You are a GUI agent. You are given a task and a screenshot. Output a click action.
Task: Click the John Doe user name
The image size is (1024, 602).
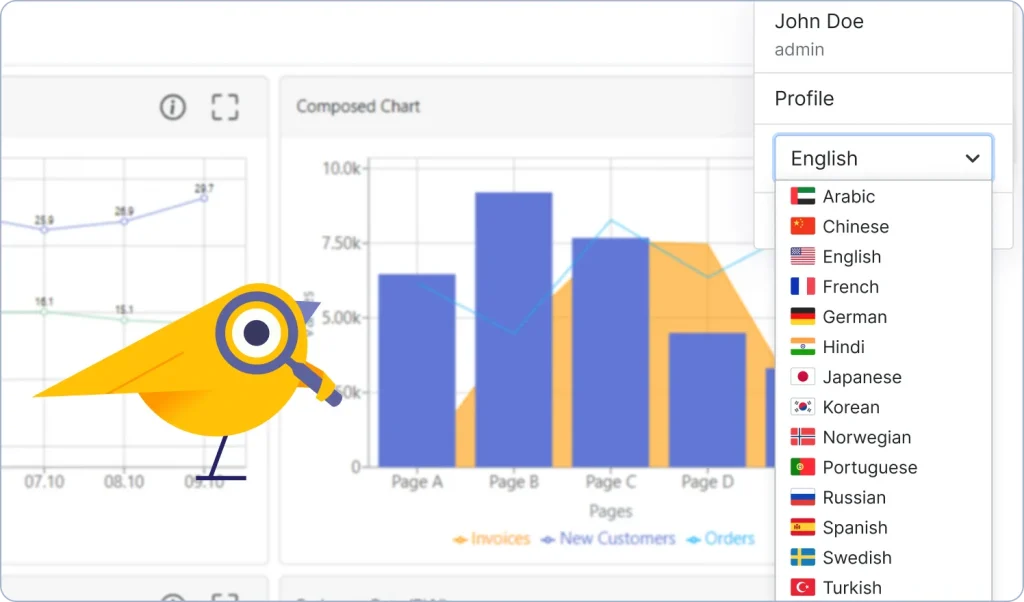[x=819, y=21]
